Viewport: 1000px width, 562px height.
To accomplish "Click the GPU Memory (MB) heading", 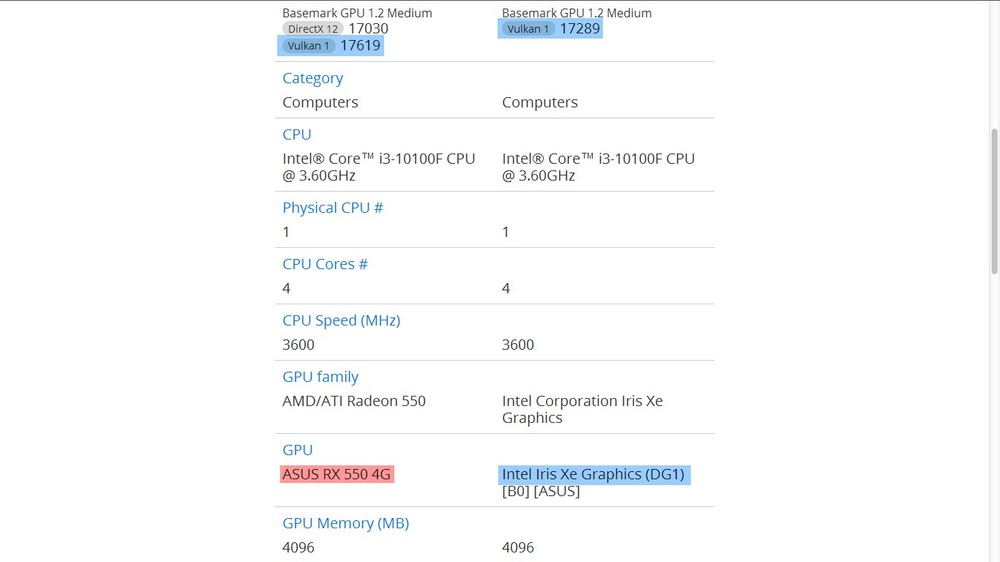I will 346,523.
